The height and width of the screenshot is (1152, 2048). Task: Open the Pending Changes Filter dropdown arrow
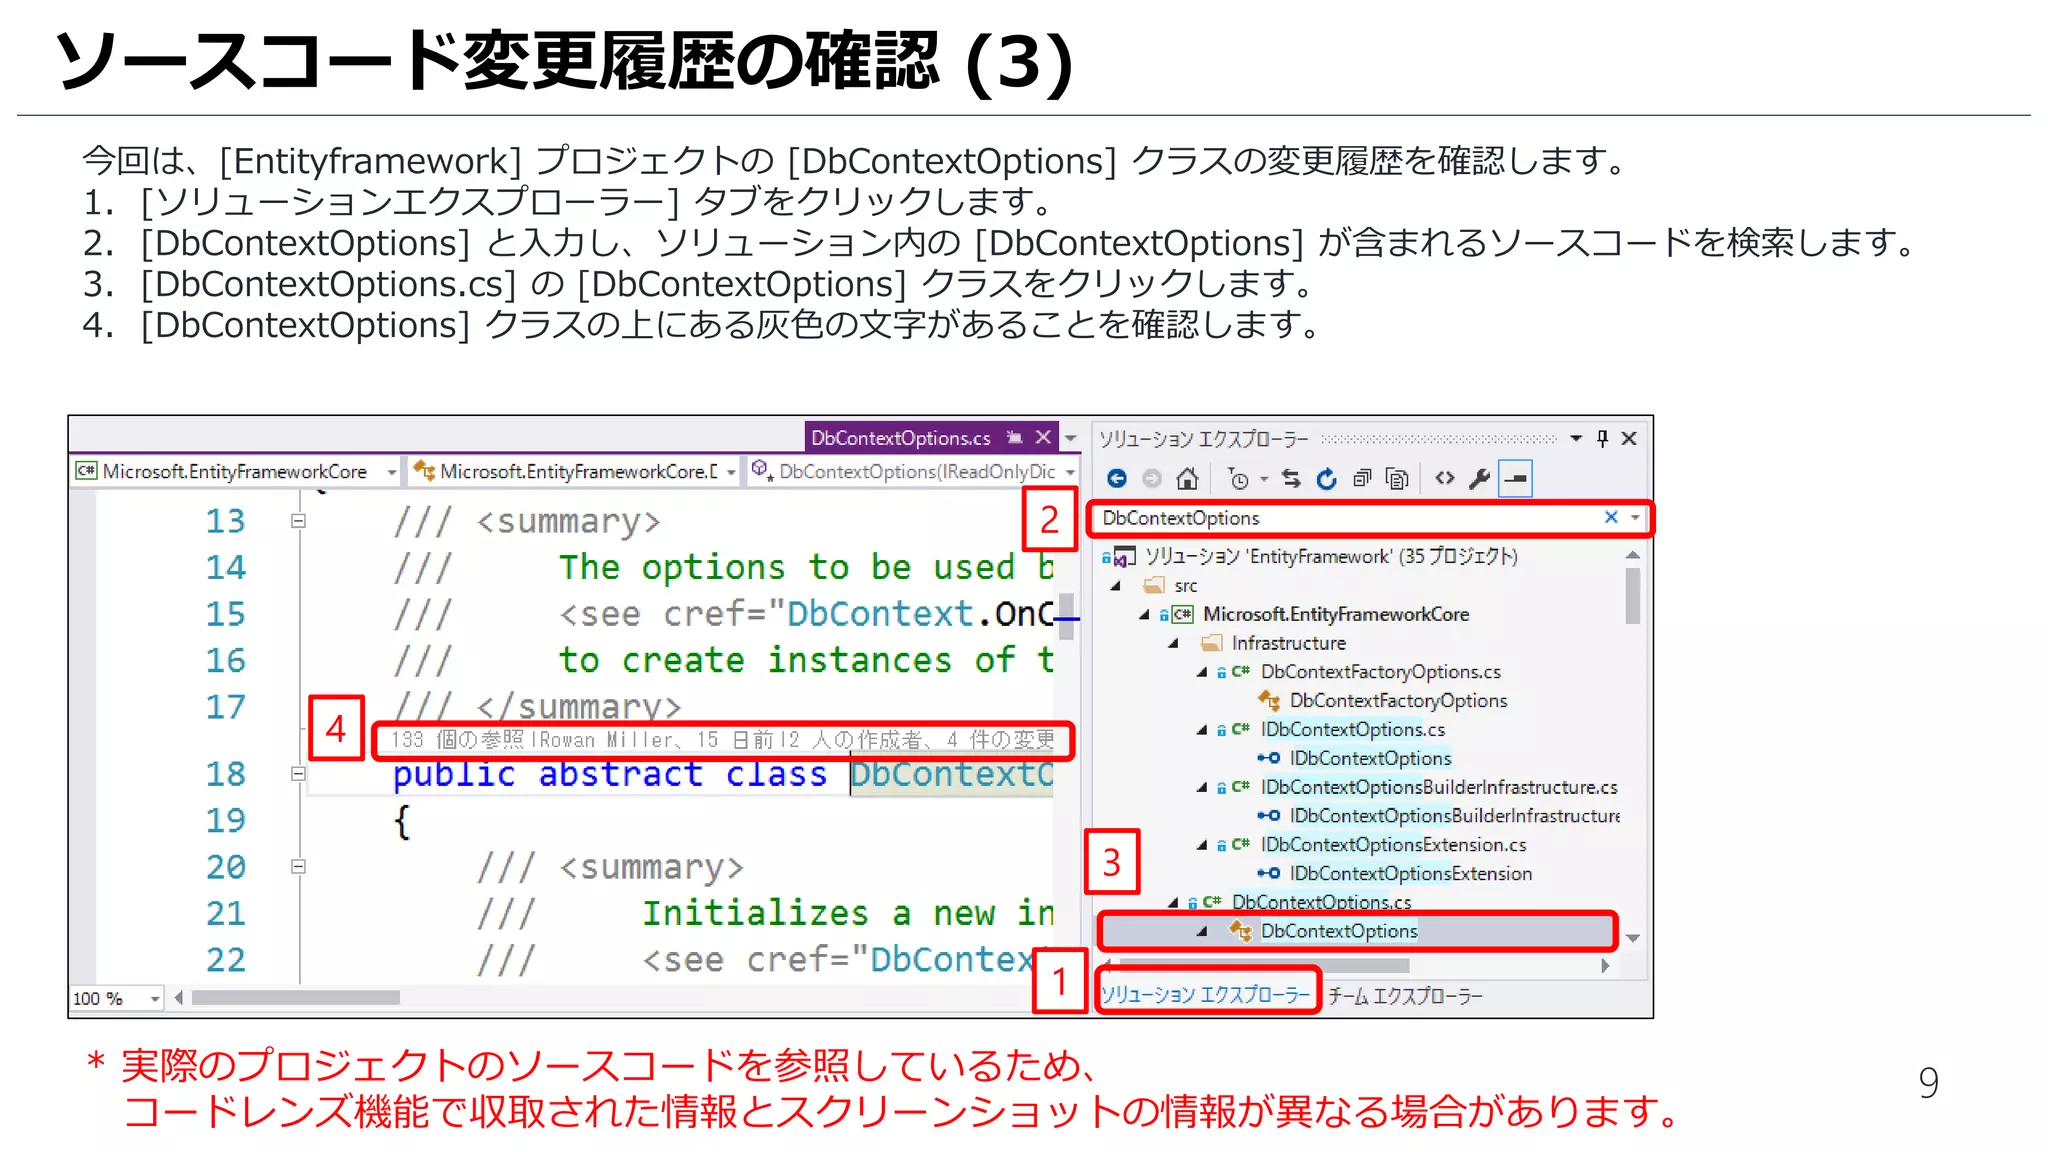1264,479
